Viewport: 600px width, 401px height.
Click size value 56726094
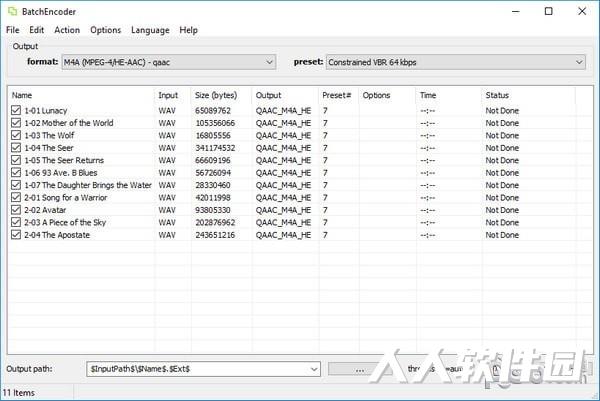(x=213, y=173)
